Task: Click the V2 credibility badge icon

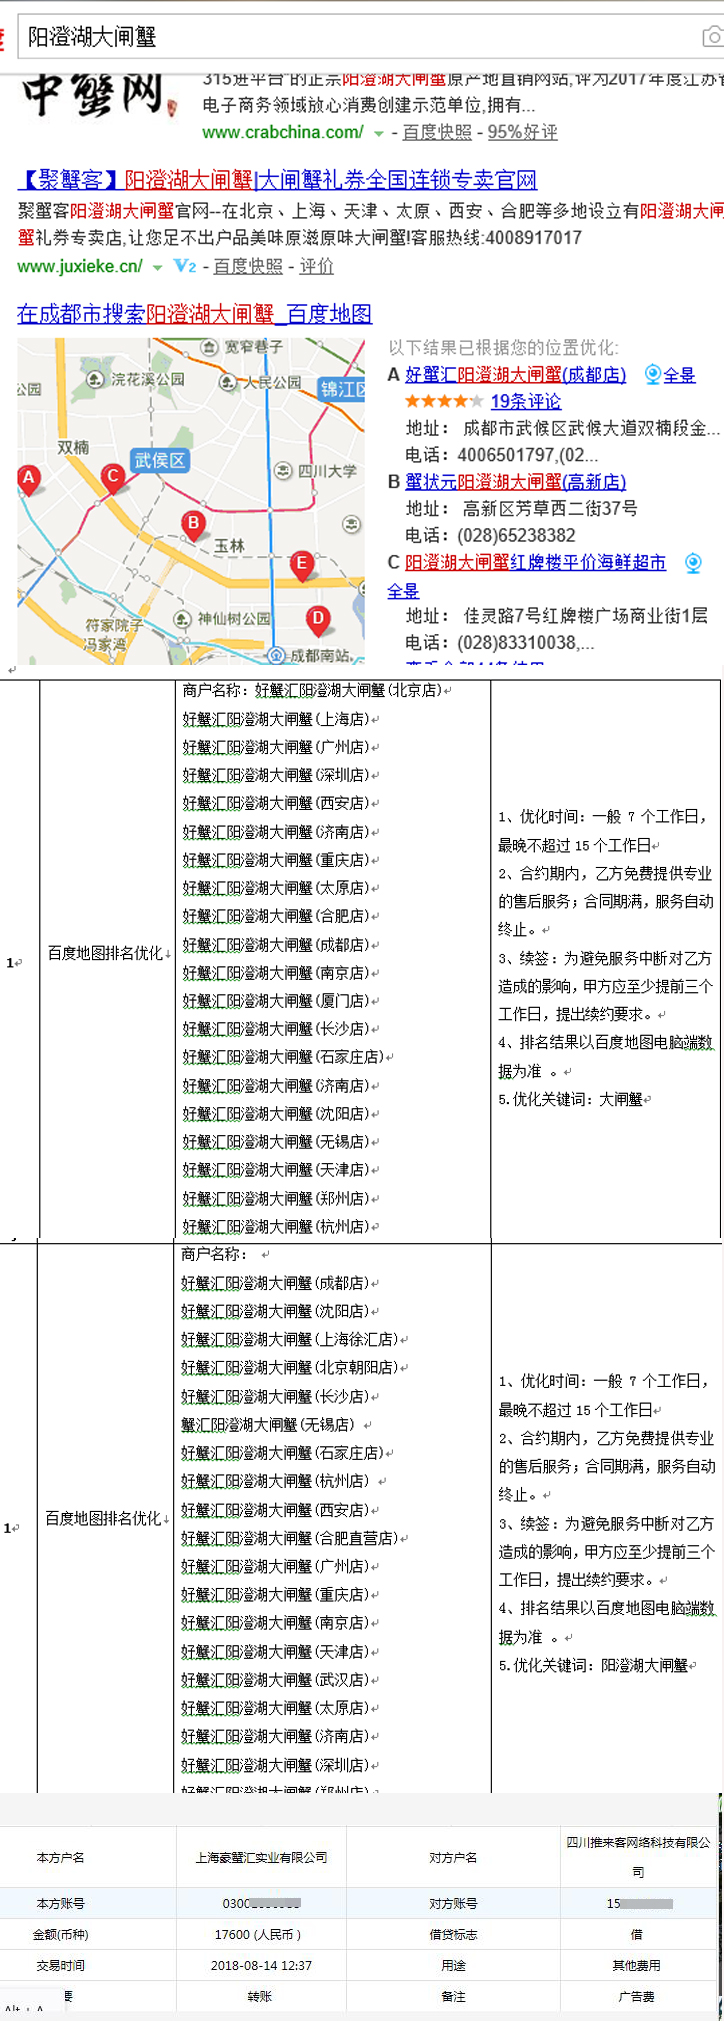Action: (185, 266)
